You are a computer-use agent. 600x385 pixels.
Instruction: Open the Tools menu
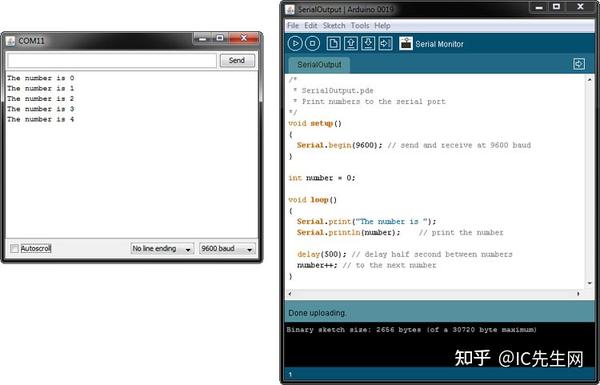click(360, 26)
